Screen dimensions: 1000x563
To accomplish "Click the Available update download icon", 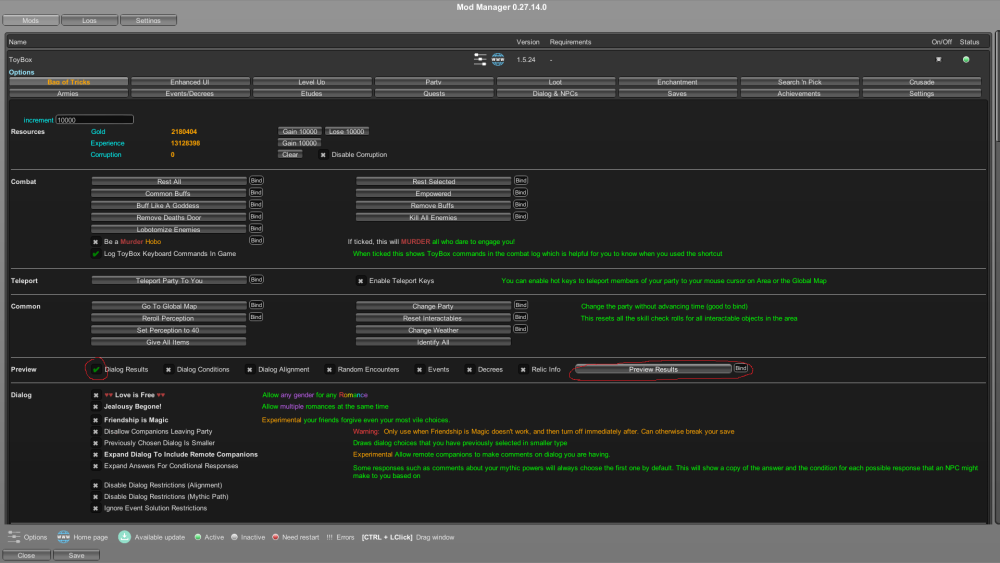I will click(125, 537).
